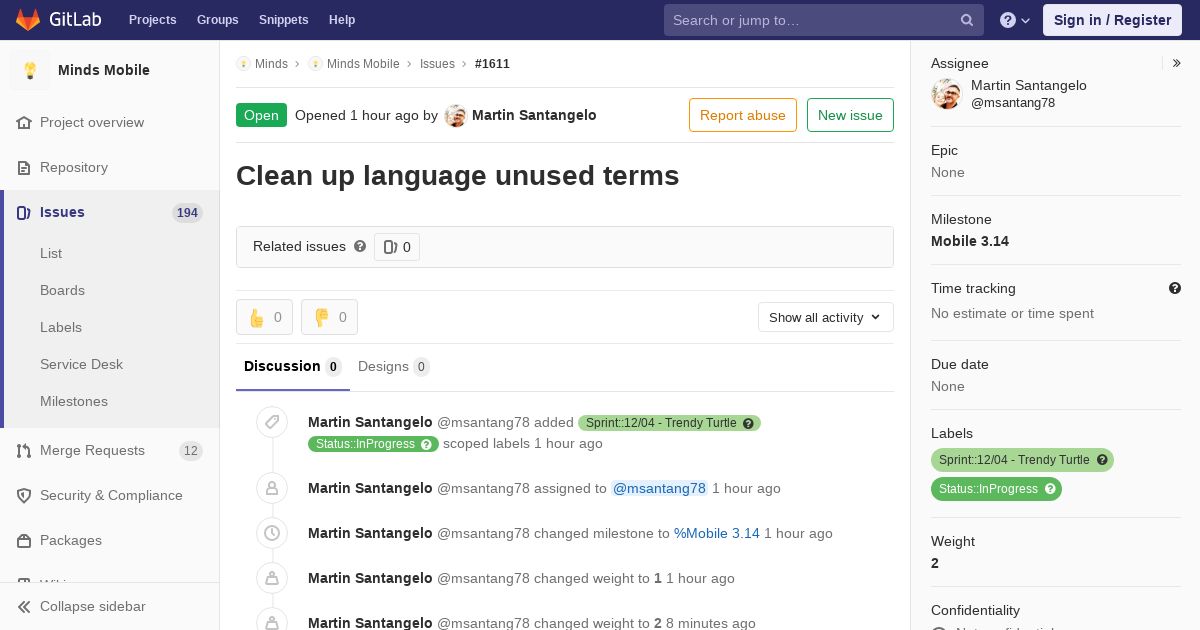The height and width of the screenshot is (630, 1200).
Task: Click the label activity timeline icon
Action: pos(272,422)
